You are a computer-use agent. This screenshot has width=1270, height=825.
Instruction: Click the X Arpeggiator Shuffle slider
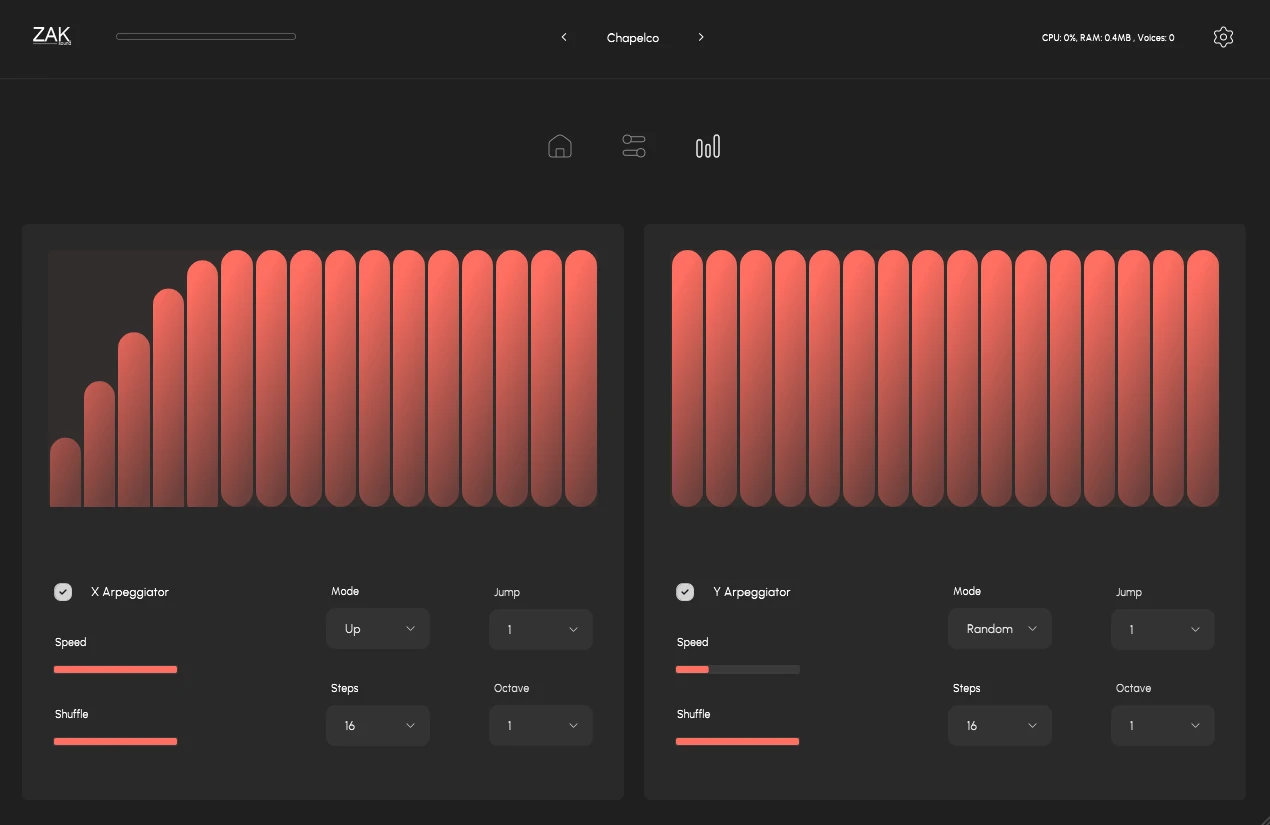(115, 741)
